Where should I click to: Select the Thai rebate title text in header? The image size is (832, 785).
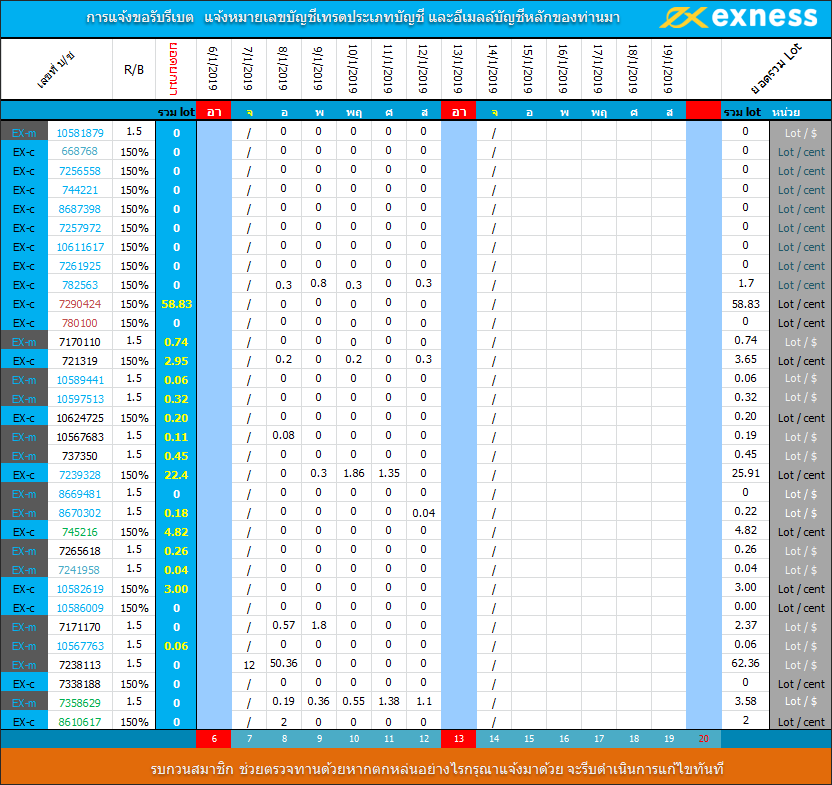(353, 18)
